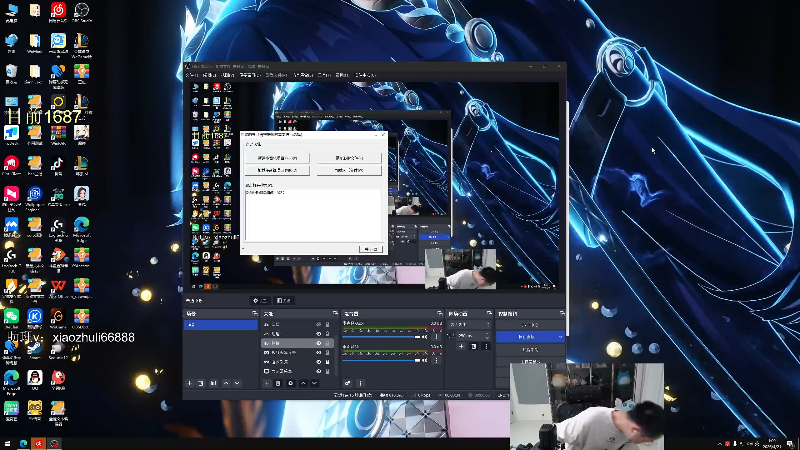
Task: Click Filters button above Sources panel
Action: click(x=284, y=301)
